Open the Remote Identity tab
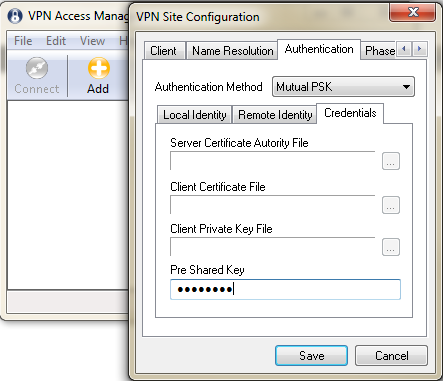The image size is (443, 381). click(x=275, y=115)
